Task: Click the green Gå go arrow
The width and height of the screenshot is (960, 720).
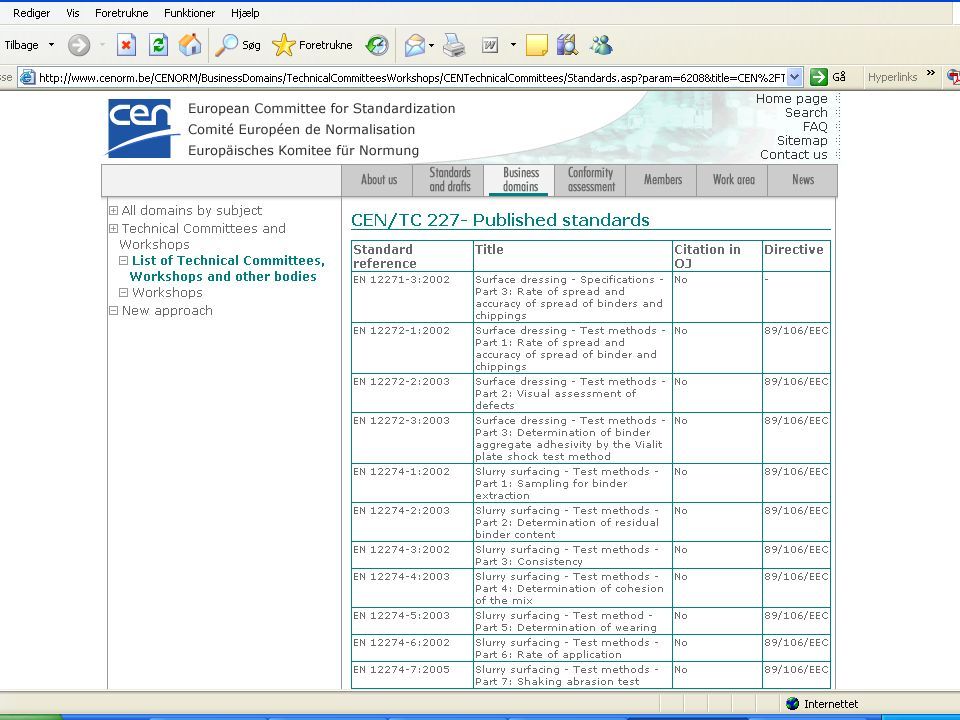Action: [x=819, y=77]
